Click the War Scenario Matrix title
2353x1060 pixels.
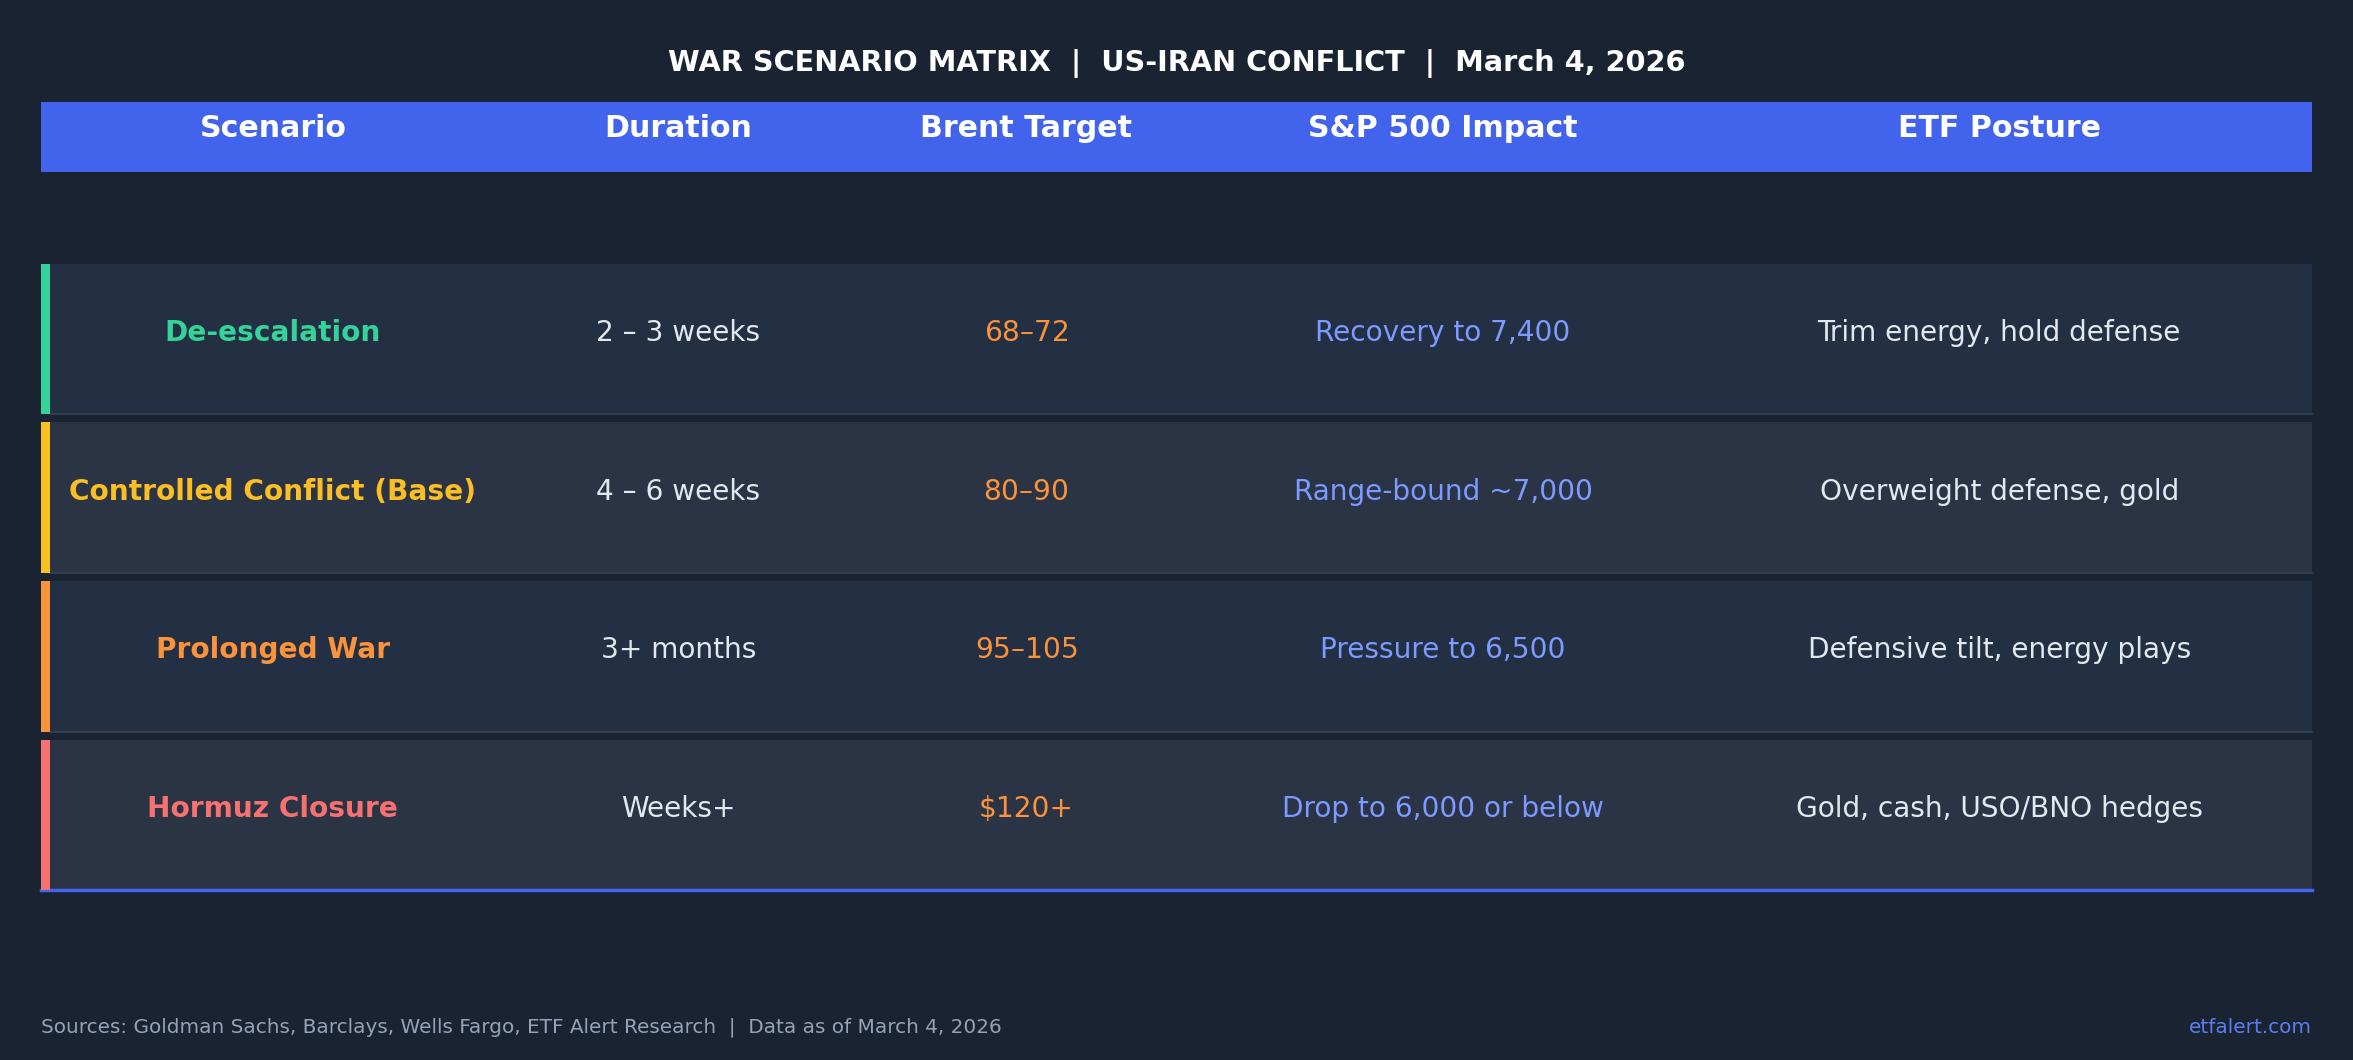pyautogui.click(x=1176, y=62)
